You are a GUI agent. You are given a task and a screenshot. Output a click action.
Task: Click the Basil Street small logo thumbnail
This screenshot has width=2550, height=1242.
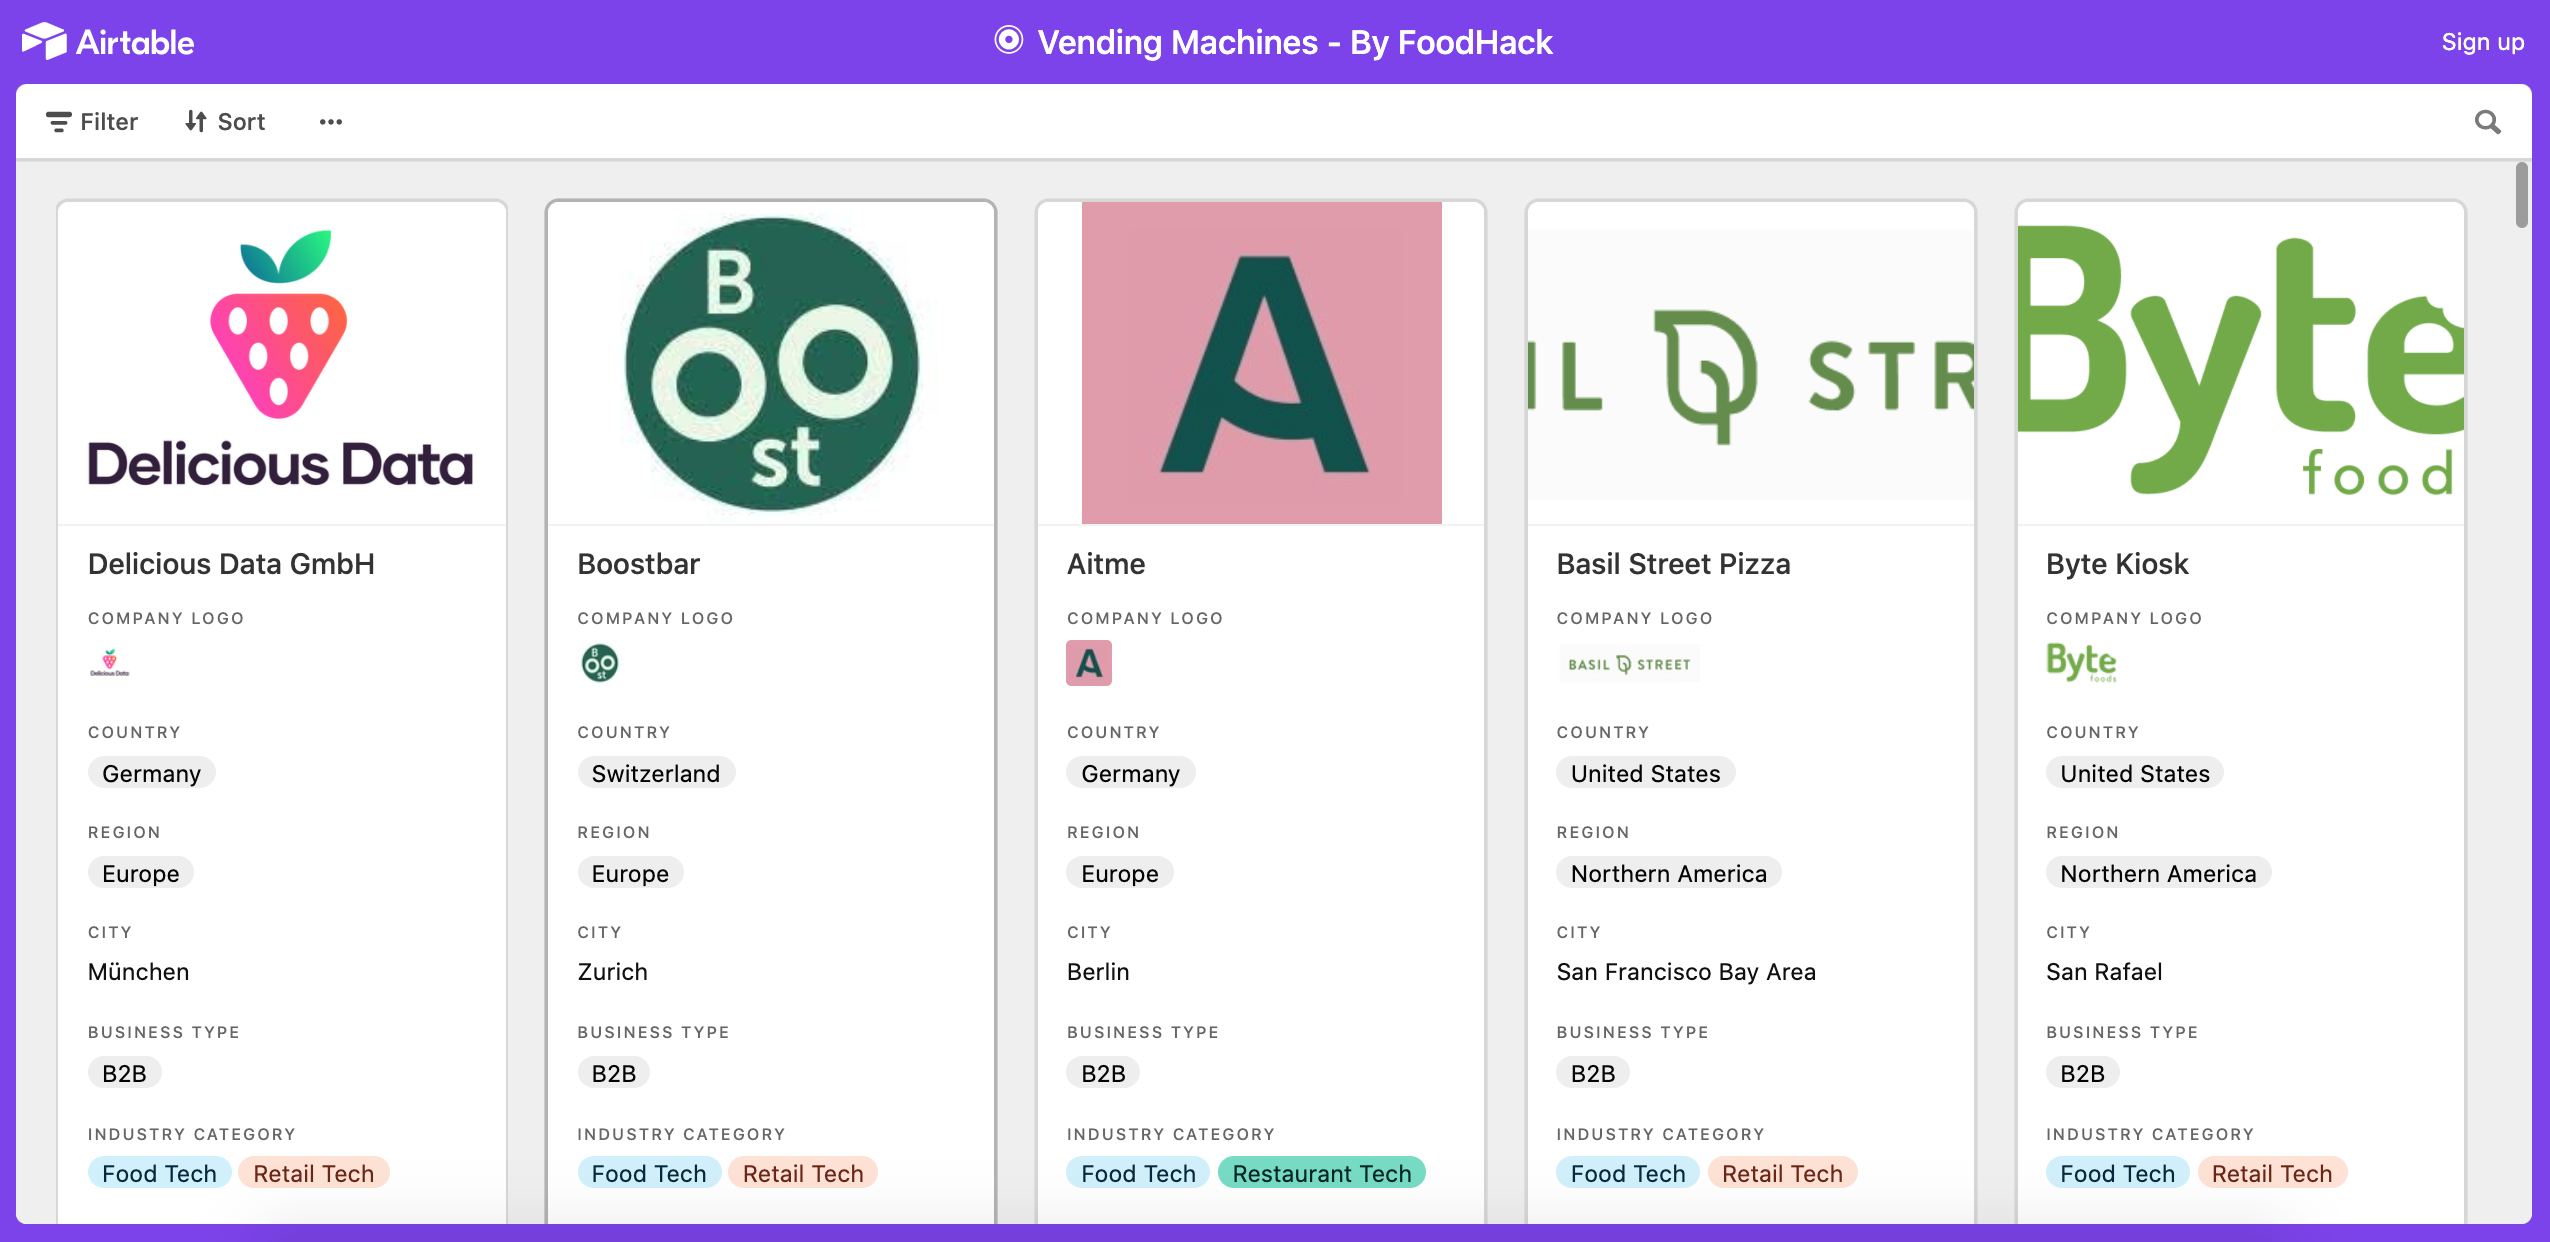tap(1629, 664)
